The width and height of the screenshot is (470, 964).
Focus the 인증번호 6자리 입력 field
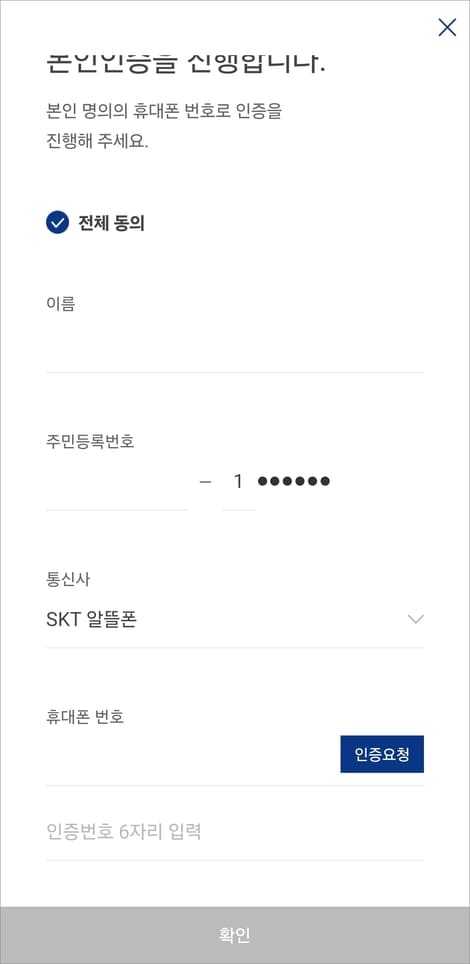[x=235, y=832]
